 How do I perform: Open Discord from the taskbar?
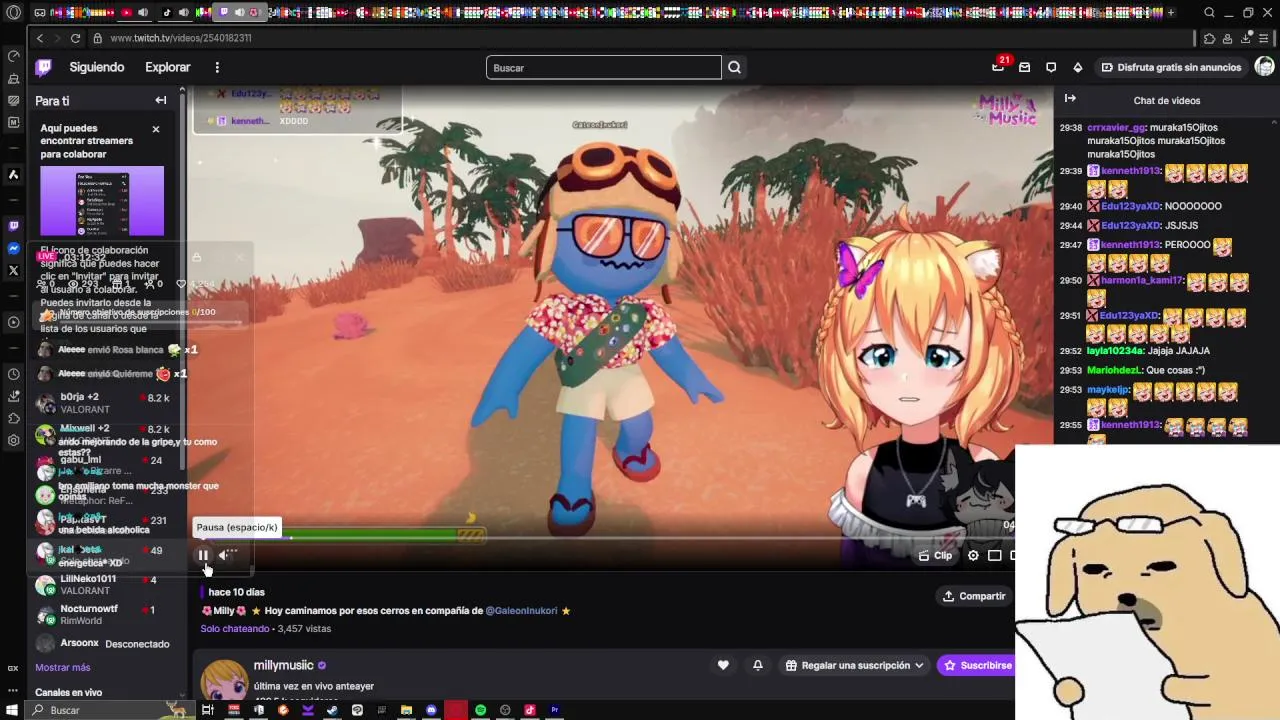coord(431,710)
